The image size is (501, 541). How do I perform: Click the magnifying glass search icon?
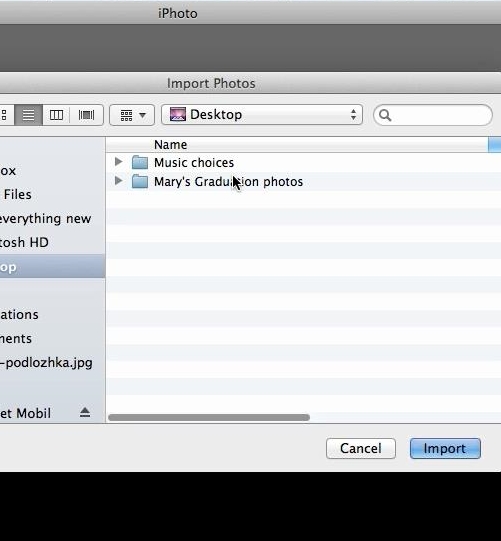pyautogui.click(x=385, y=115)
